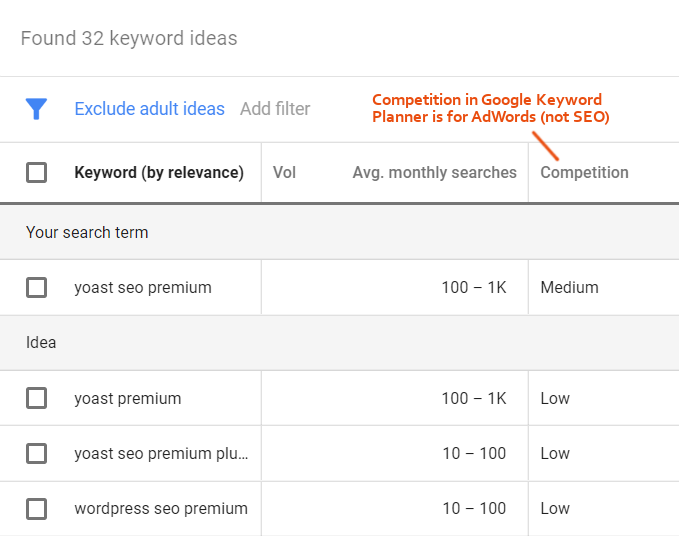Image resolution: width=679 pixels, height=536 pixels.
Task: Select the yoast premium row checkbox
Action: [37, 399]
